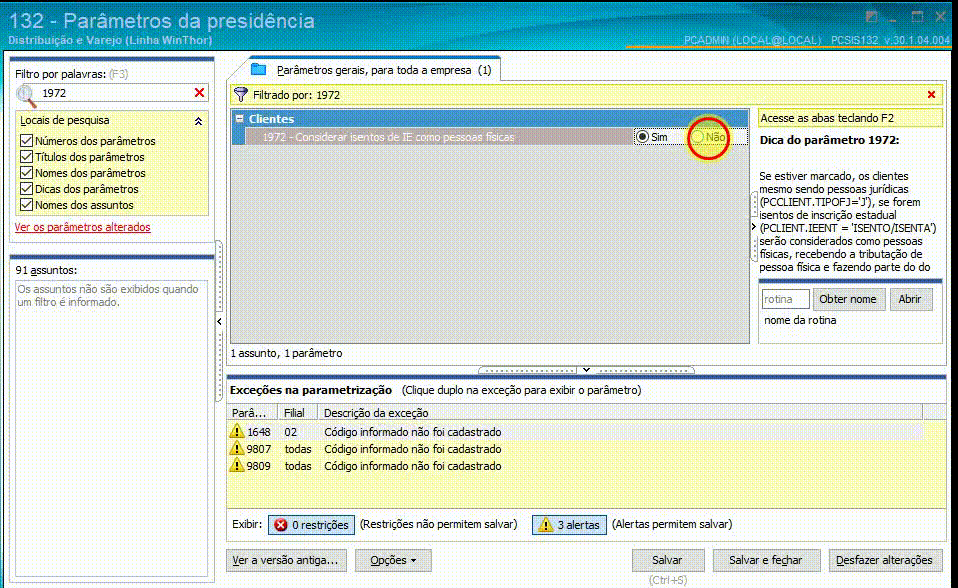958x588 pixels.
Task: Click the 'Abrir' button
Action: [910, 299]
